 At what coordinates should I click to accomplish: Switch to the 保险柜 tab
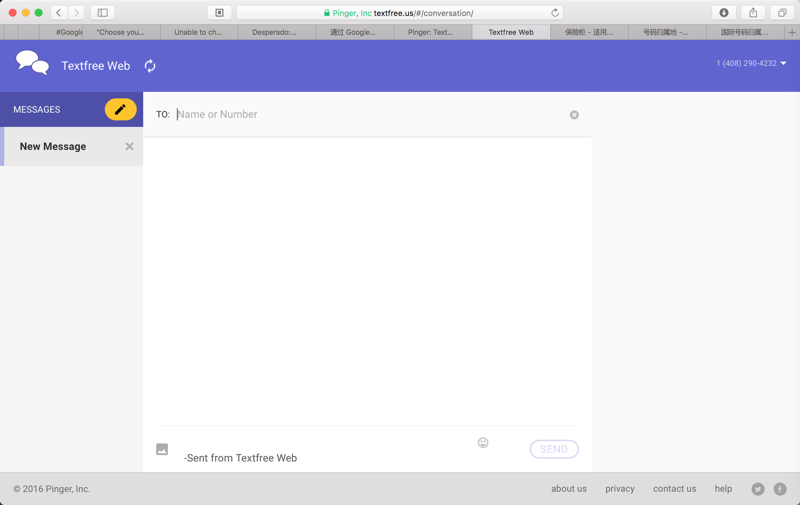click(589, 32)
